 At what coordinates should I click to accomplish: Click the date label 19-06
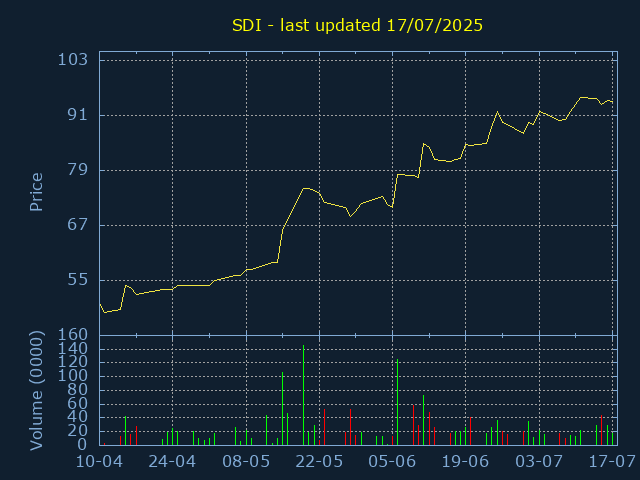(465, 462)
